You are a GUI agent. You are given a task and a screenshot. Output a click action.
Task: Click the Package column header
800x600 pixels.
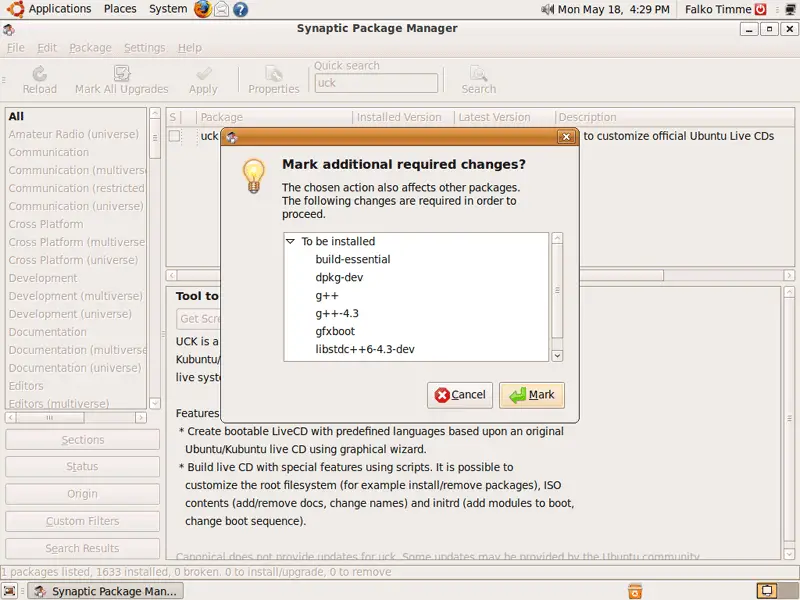(274, 117)
